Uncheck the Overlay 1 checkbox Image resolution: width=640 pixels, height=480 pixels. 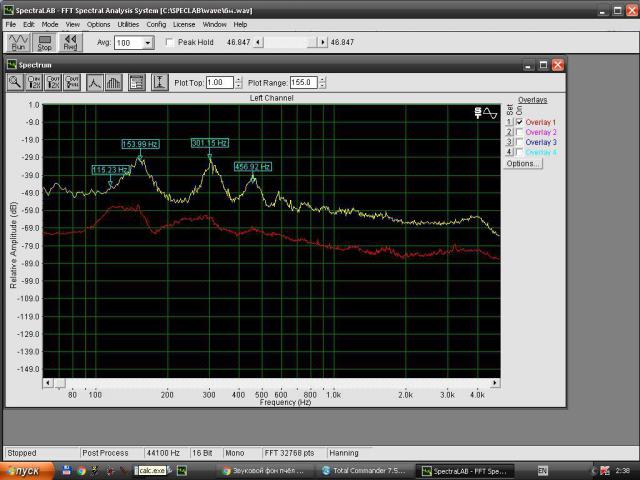[519, 122]
